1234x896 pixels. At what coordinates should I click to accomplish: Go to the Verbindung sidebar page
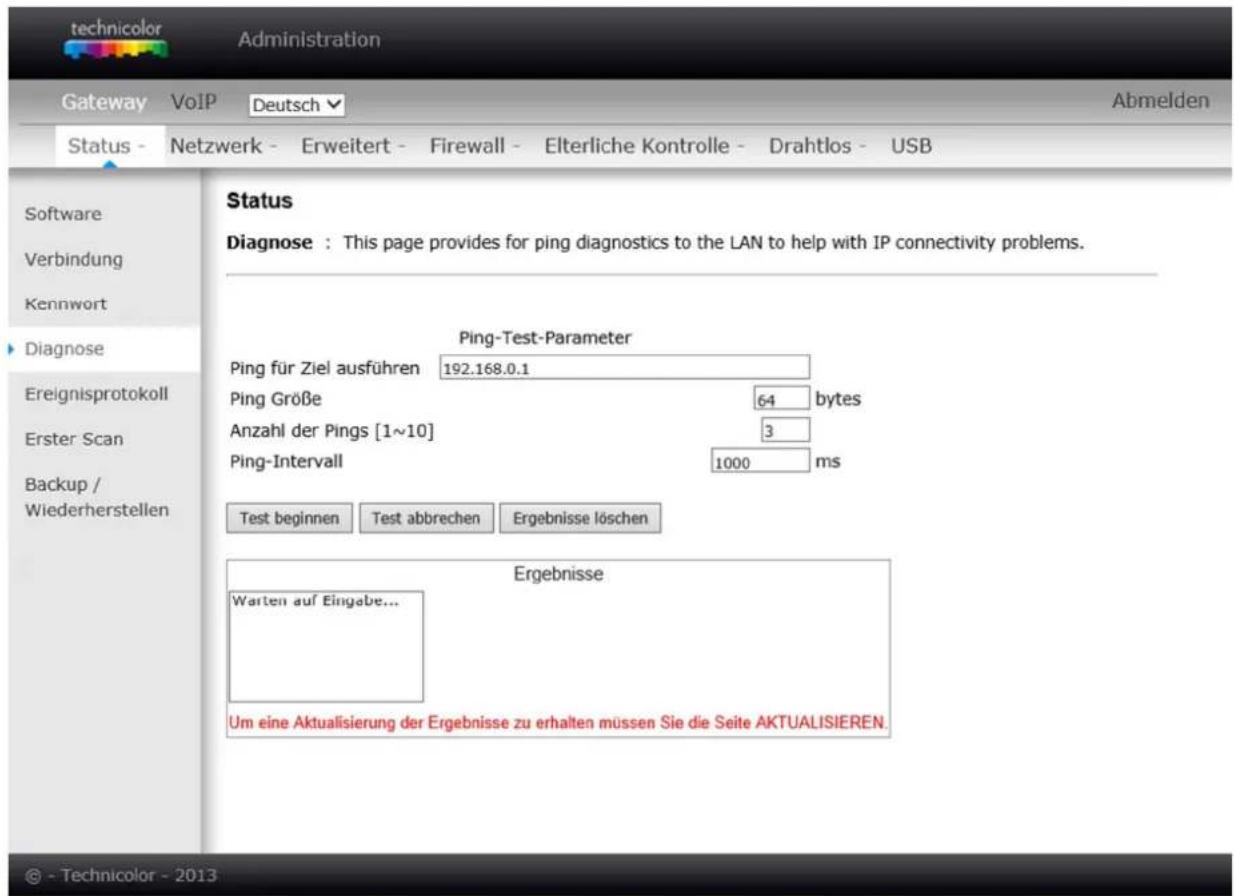tap(73, 259)
